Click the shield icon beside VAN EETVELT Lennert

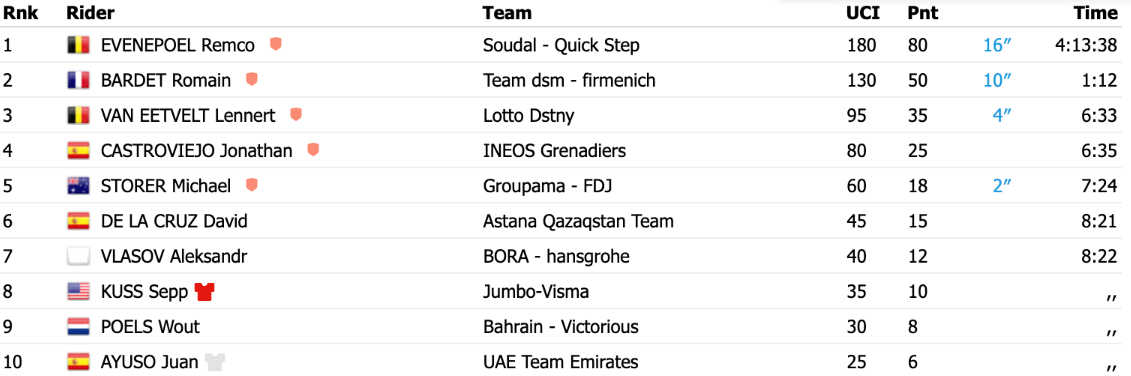296,115
